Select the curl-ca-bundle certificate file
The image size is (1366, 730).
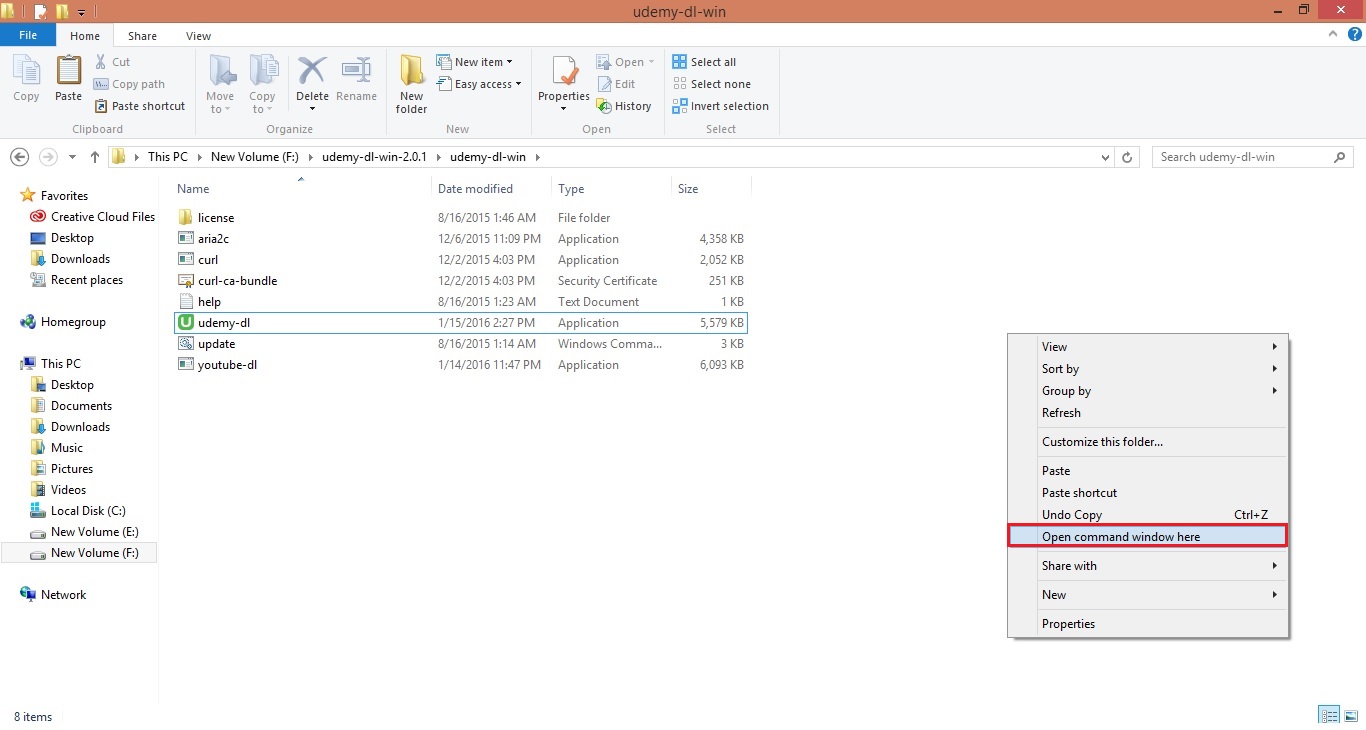point(460,281)
